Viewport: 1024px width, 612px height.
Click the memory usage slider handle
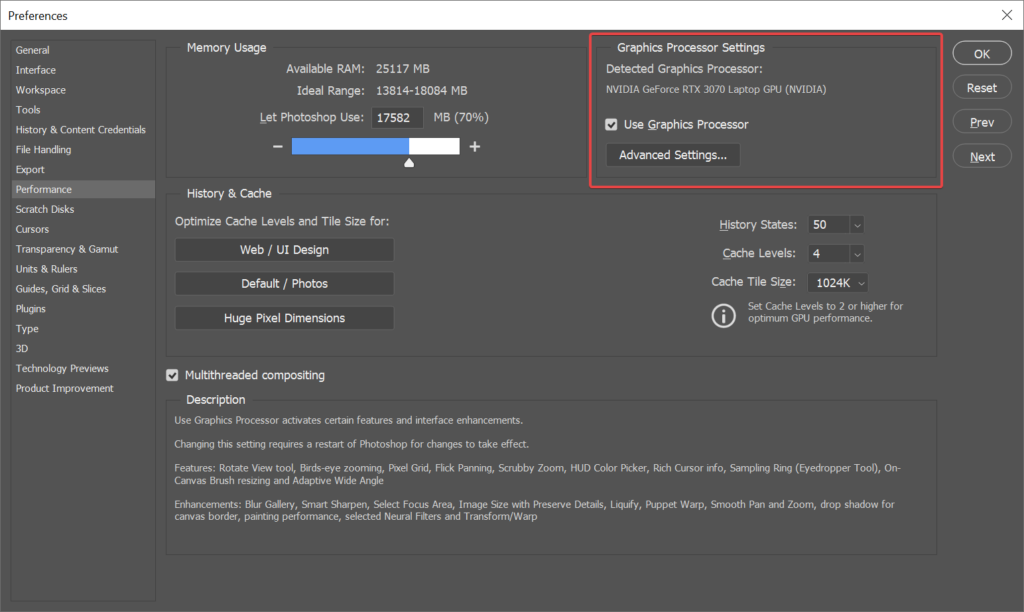(409, 160)
